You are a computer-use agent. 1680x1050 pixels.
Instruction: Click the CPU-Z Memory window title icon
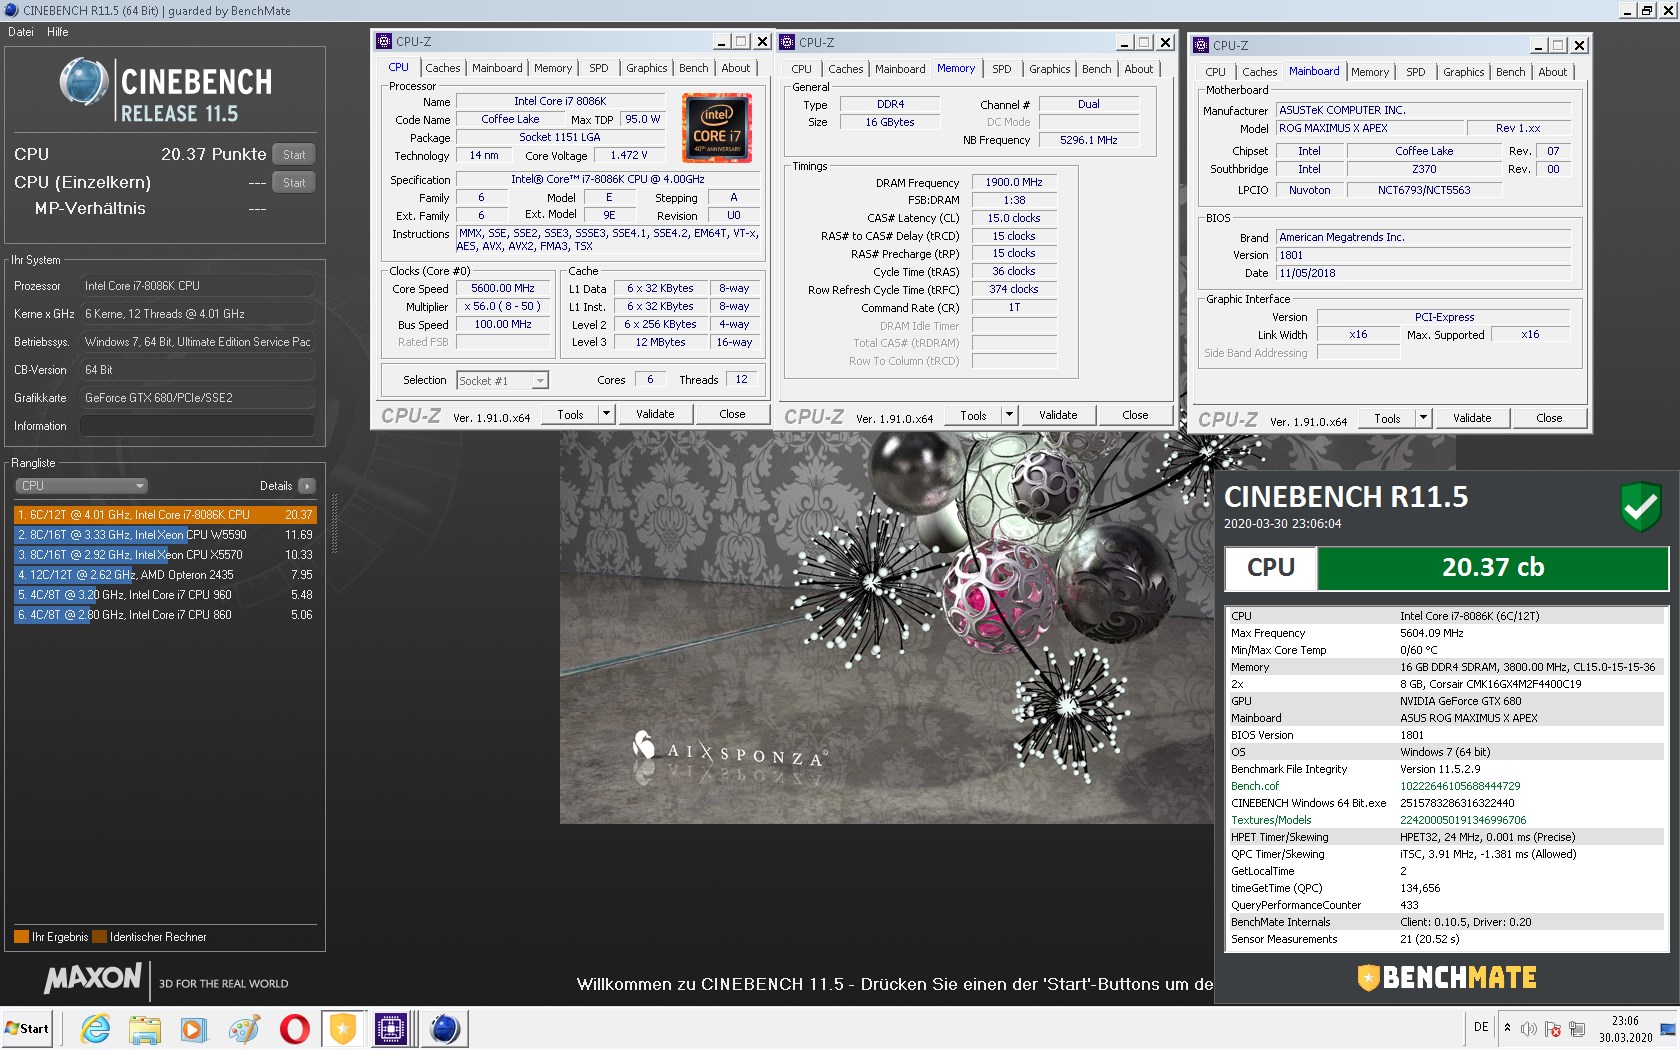(787, 42)
